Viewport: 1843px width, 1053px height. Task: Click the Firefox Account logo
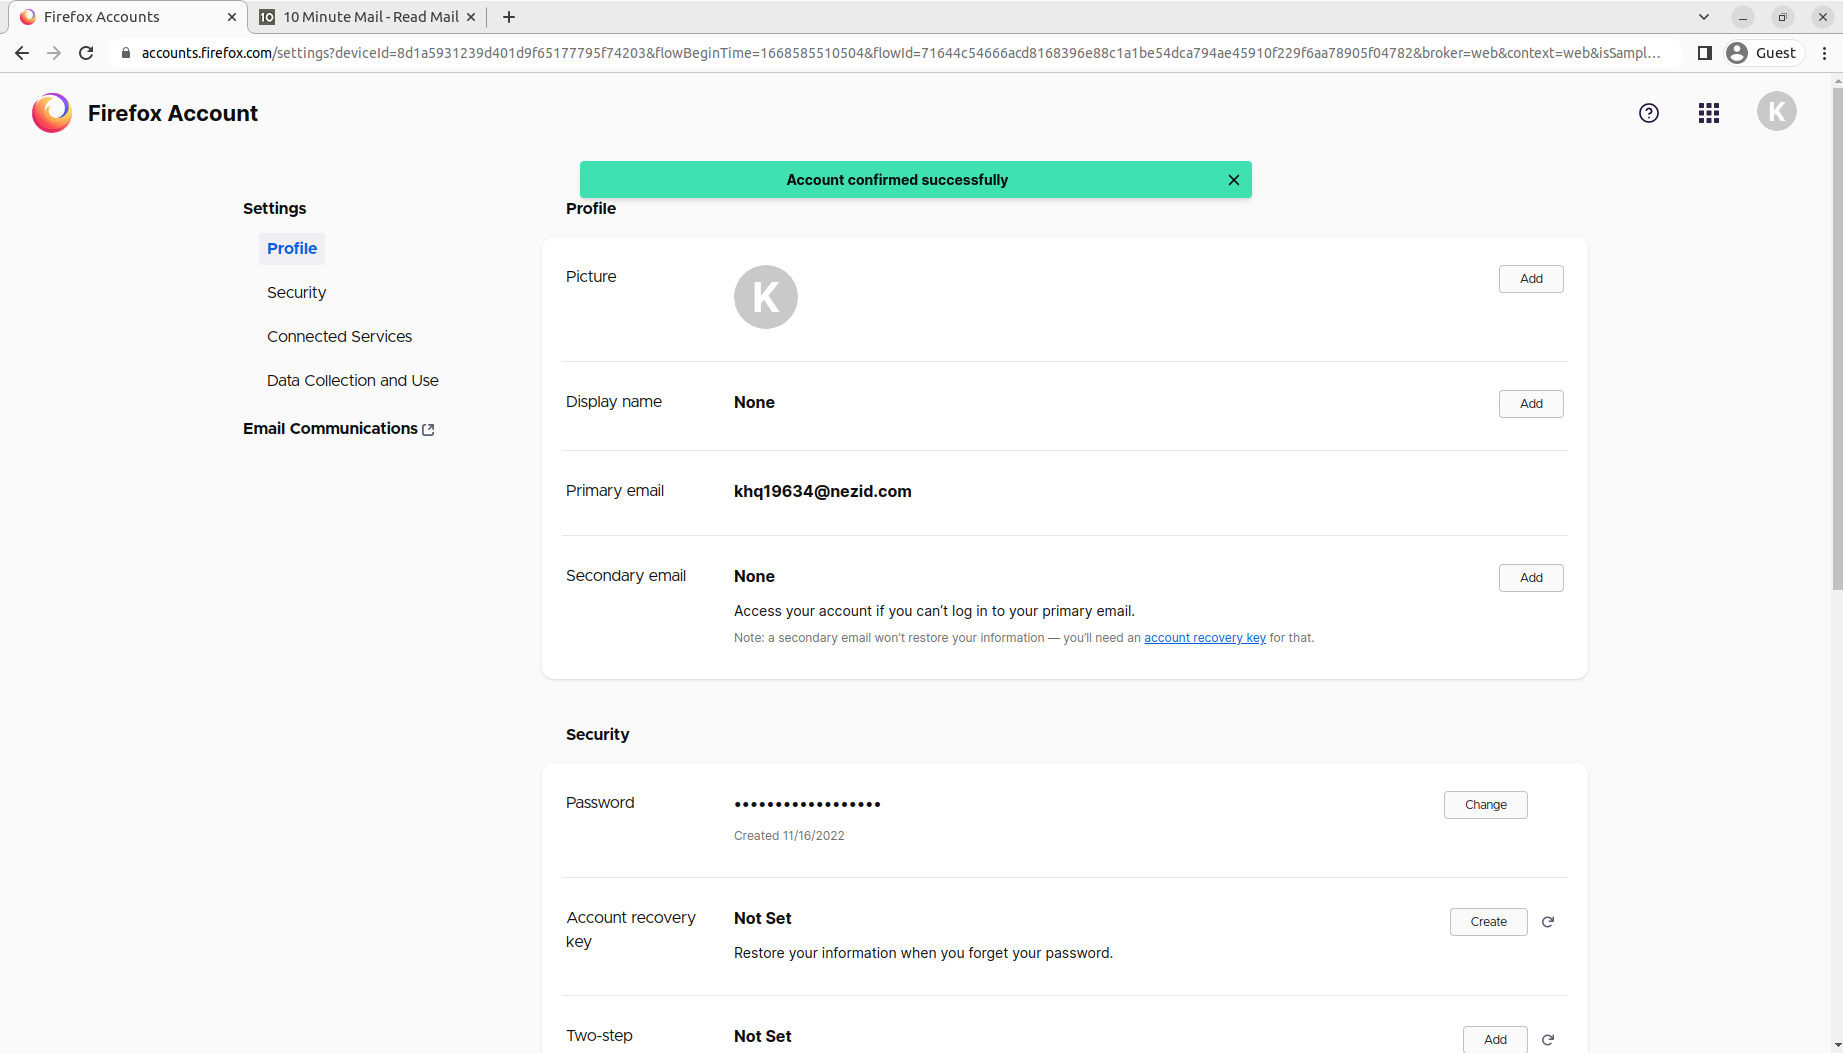click(x=51, y=113)
